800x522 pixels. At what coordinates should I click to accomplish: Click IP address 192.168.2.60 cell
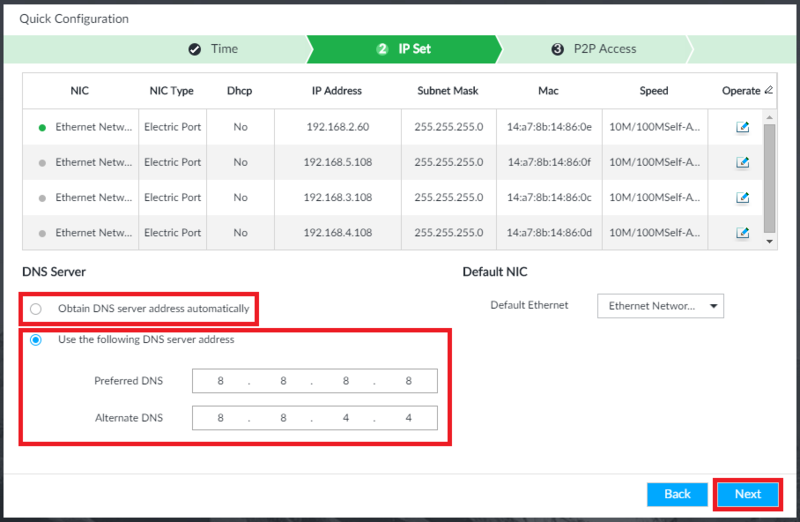338,127
